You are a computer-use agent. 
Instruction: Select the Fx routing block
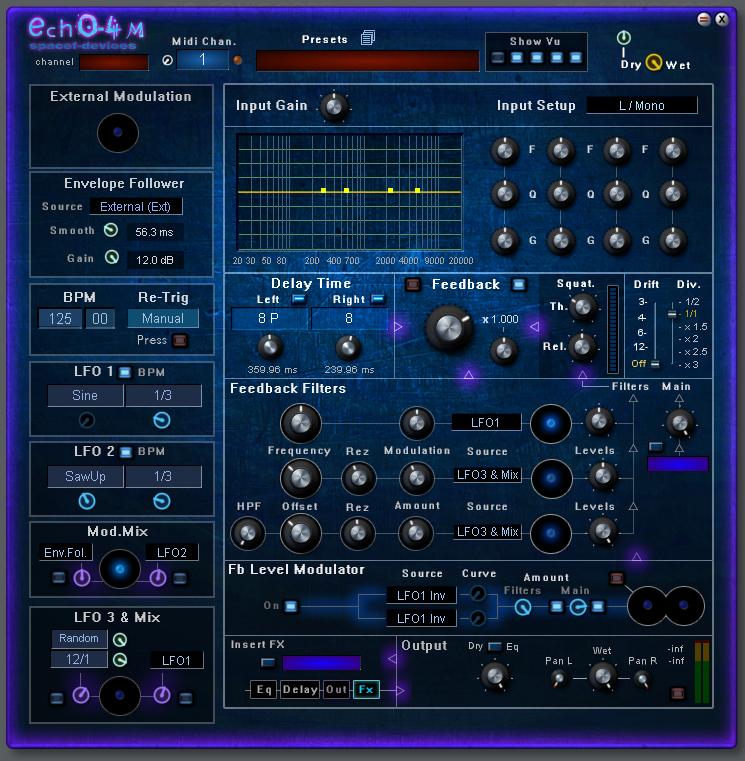click(366, 690)
